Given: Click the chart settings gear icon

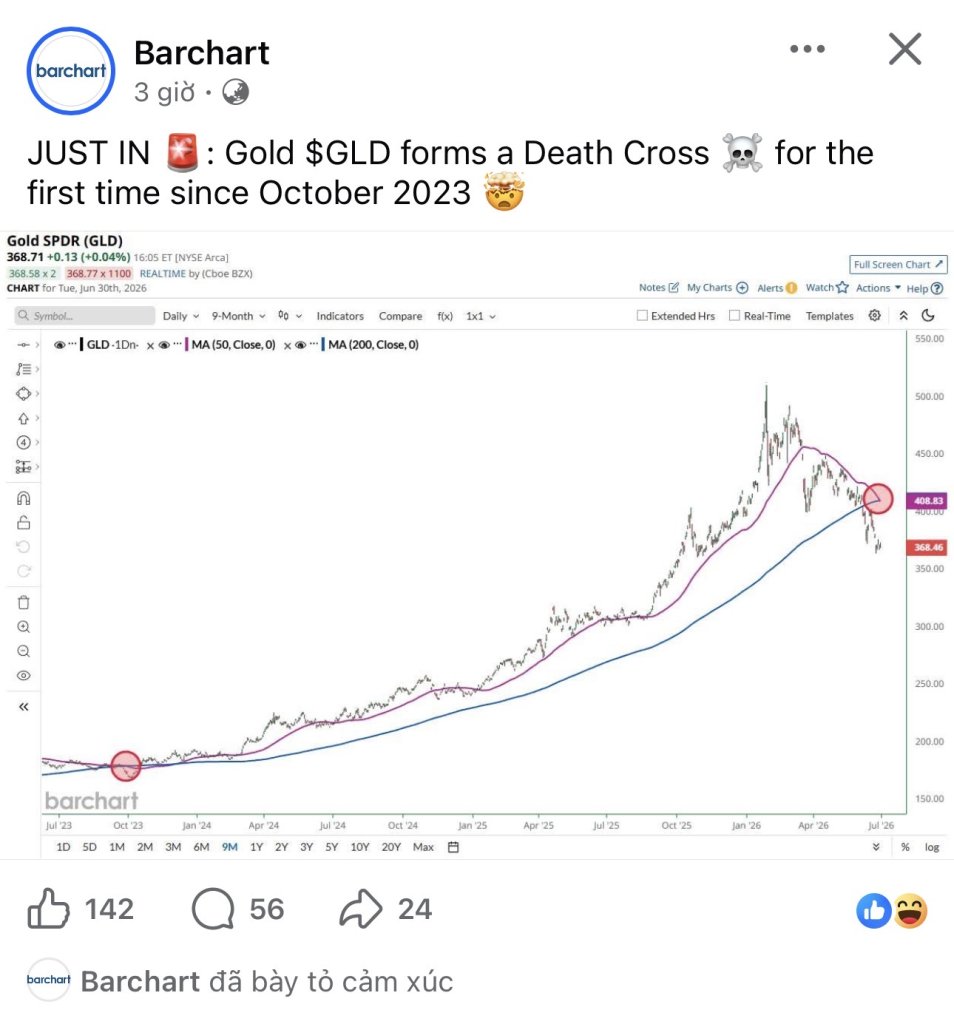Looking at the screenshot, I should coord(874,315).
